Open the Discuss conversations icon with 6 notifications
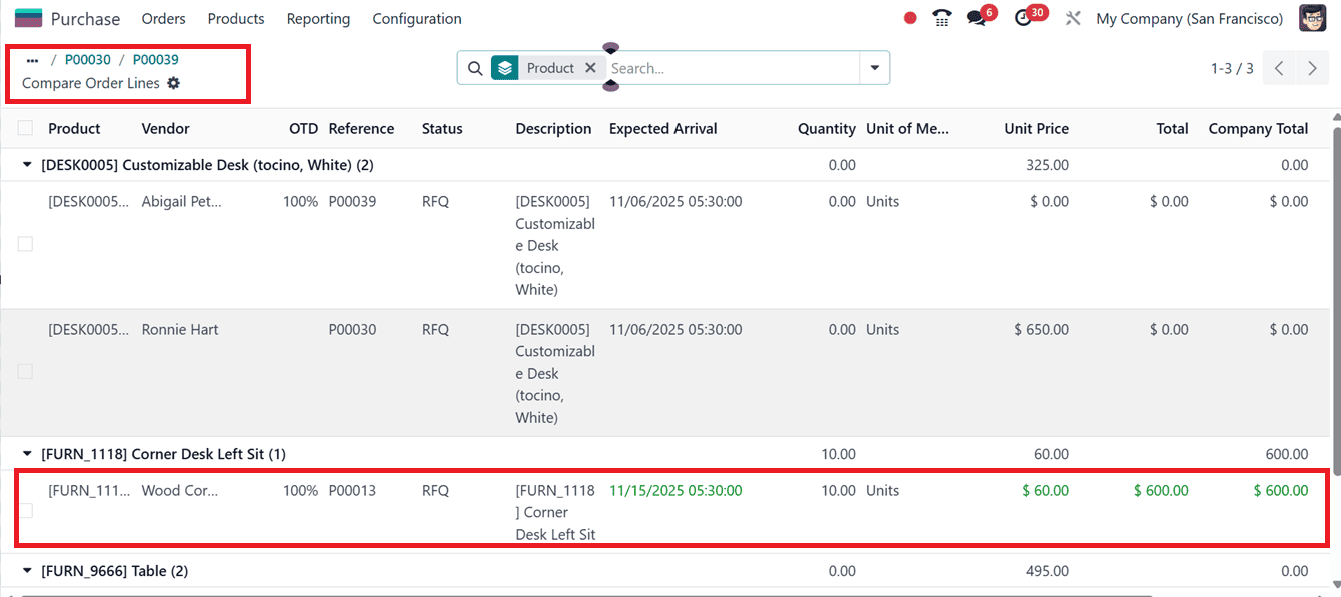Image resolution: width=1341 pixels, height=597 pixels. click(x=977, y=17)
